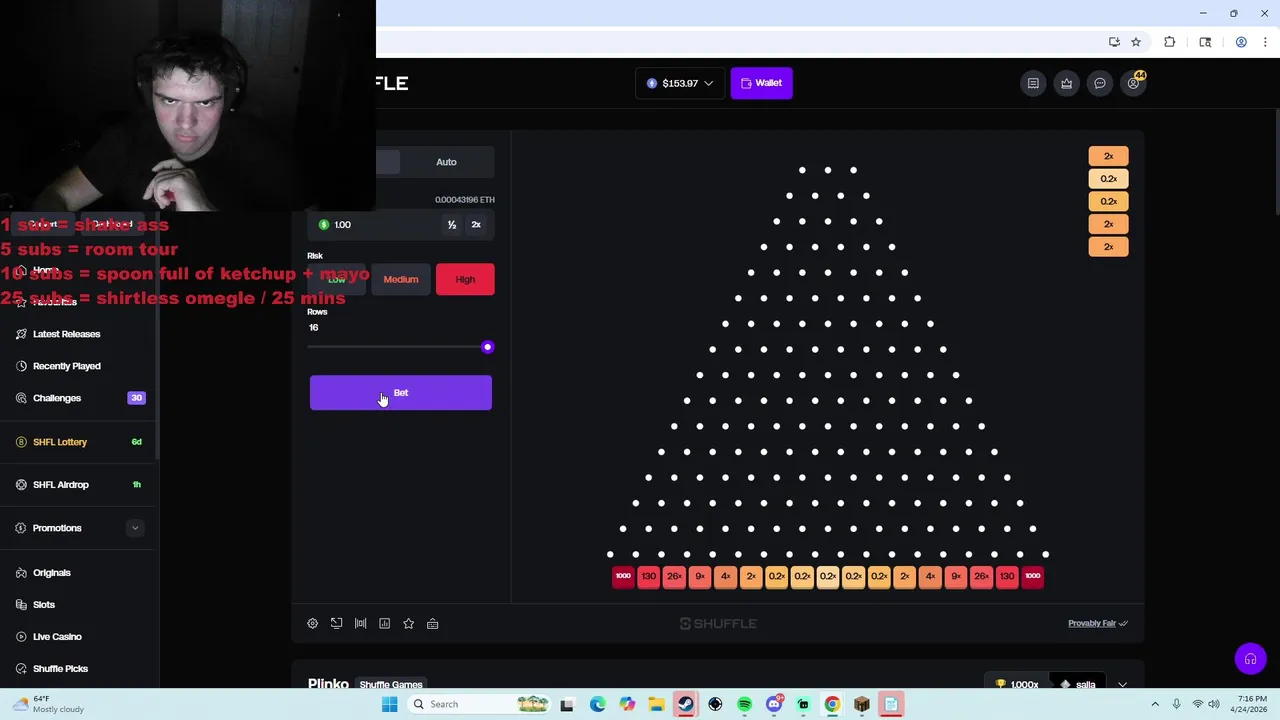Screen dimensions: 1280x720
Task: Open game settings gear below Plinko board
Action: (312, 623)
